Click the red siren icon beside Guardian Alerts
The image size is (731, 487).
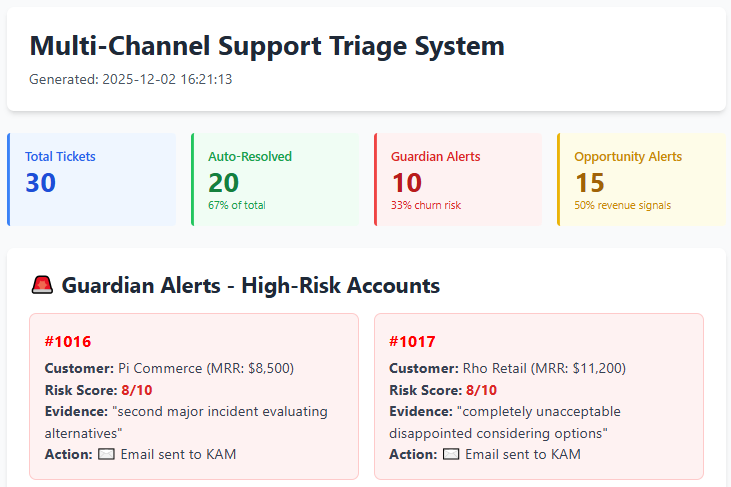click(42, 286)
